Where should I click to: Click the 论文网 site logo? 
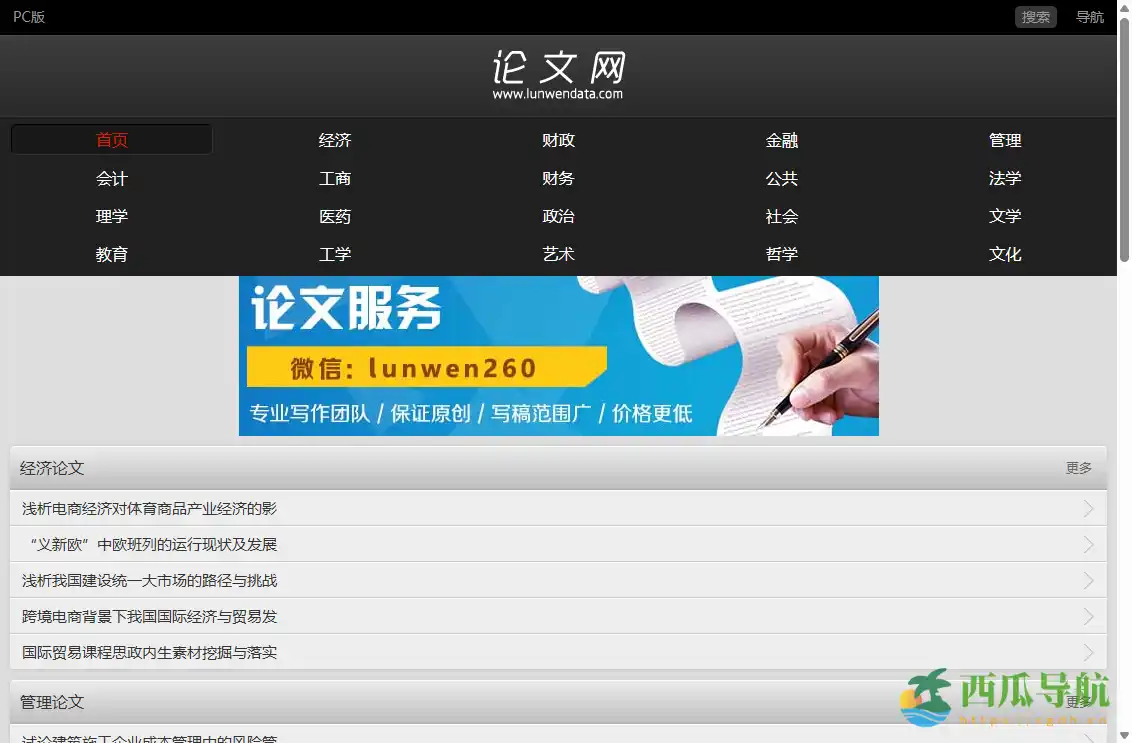click(x=558, y=75)
